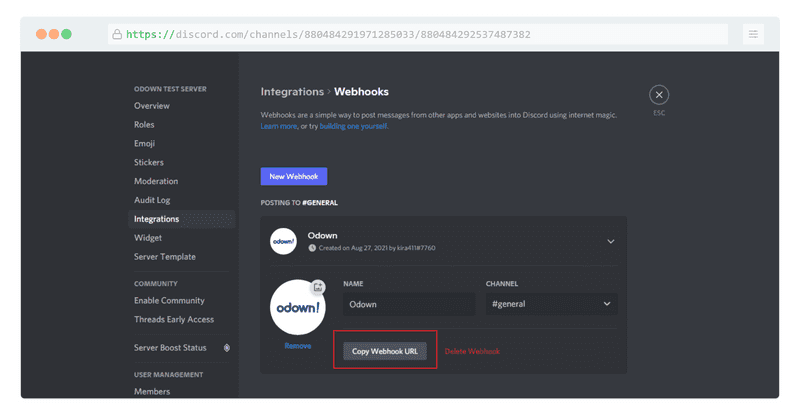Click the Integrations breadcrumb in header
Image resolution: width=800 pixels, height=415 pixels.
click(x=292, y=92)
